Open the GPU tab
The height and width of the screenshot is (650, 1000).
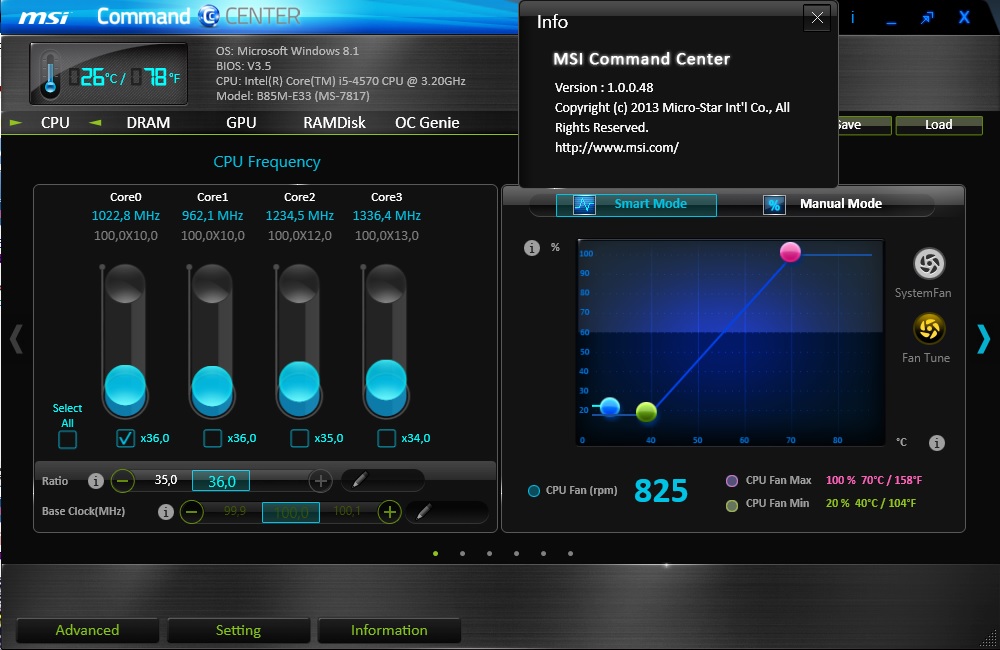coord(241,122)
